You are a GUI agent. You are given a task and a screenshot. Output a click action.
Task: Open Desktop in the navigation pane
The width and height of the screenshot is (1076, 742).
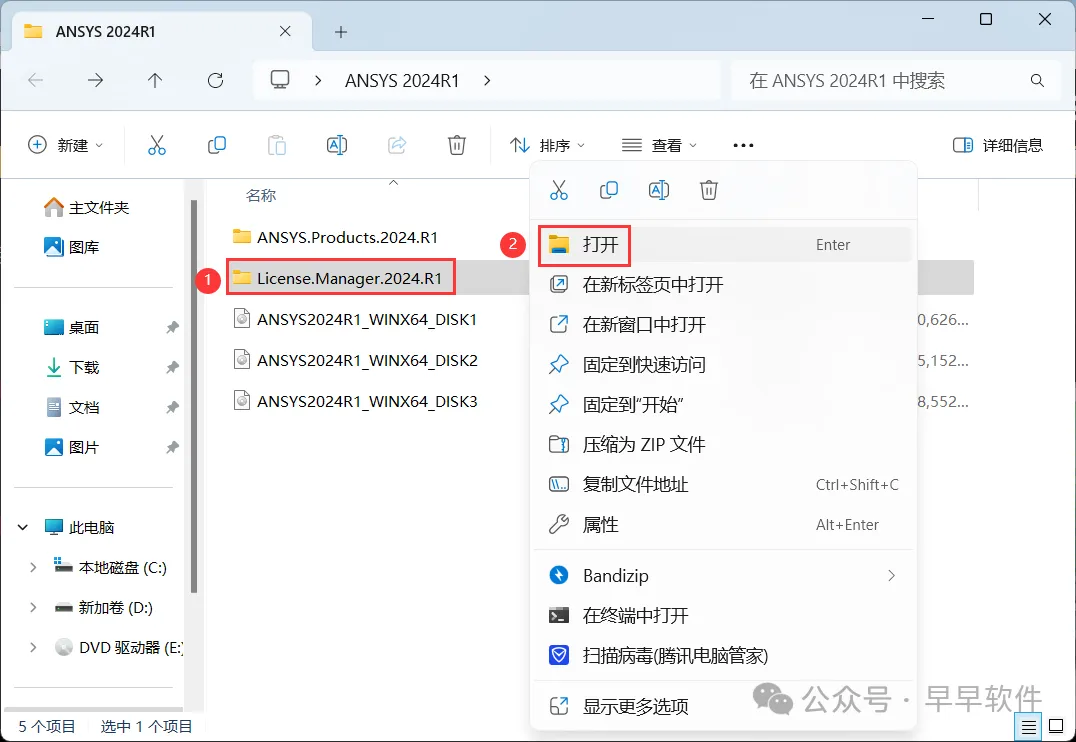71,327
